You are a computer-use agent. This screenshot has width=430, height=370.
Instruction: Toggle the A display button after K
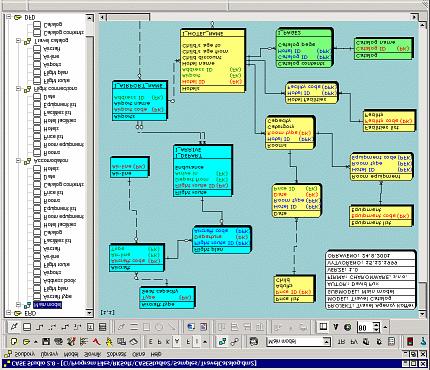coord(177,342)
